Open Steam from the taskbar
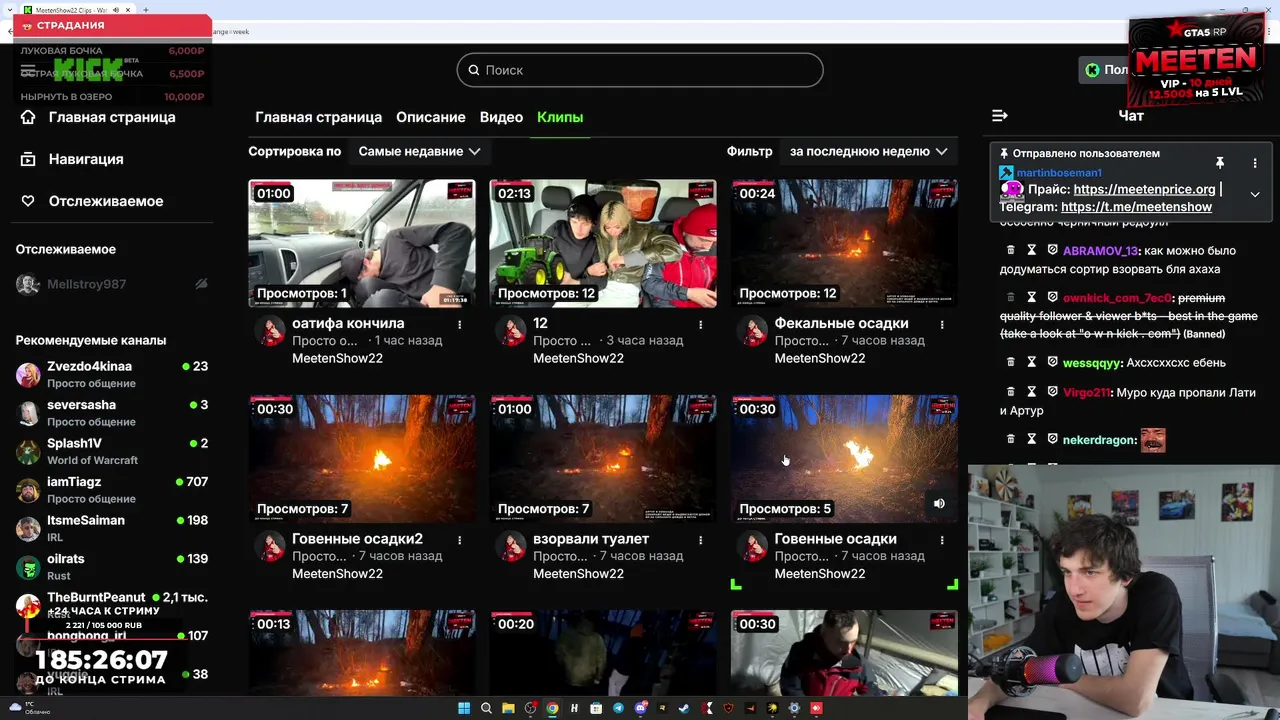Screen dimensions: 1280x720 tap(684, 708)
